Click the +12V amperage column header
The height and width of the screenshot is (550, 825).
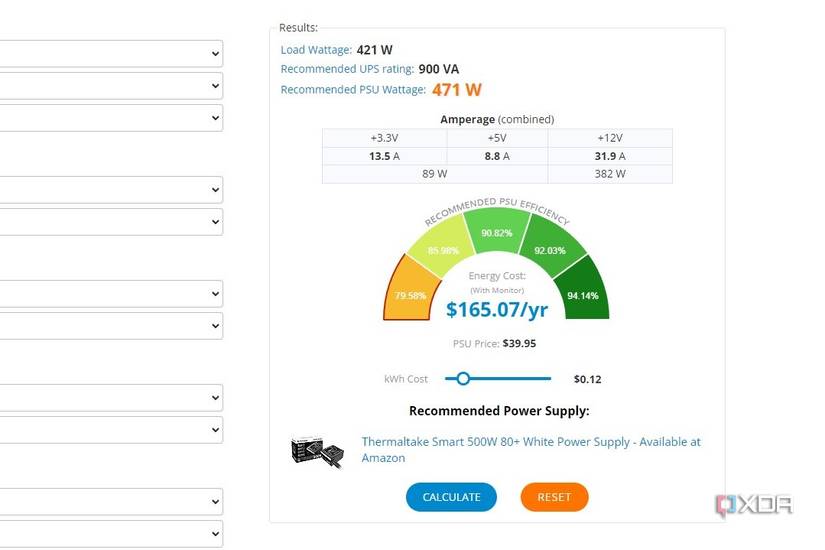(609, 138)
